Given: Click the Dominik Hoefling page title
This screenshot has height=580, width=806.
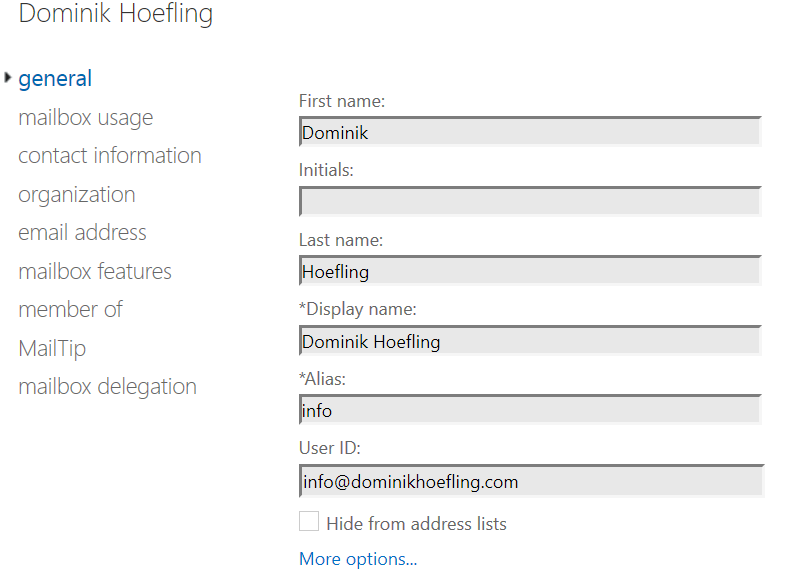Looking at the screenshot, I should coord(115,15).
